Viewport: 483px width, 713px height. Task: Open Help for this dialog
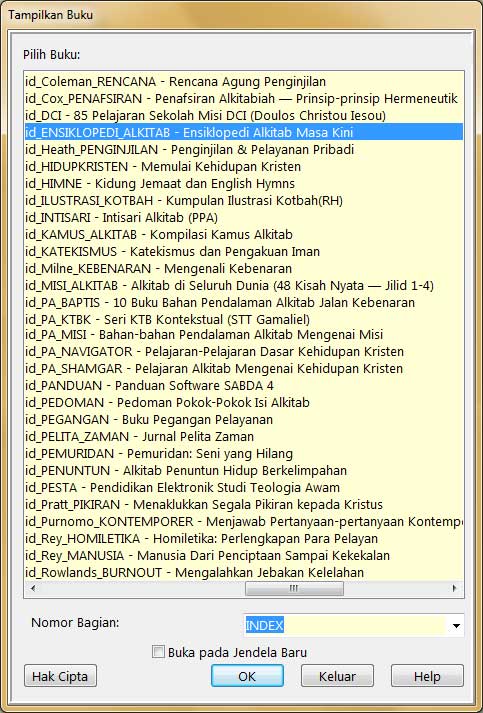tap(427, 676)
